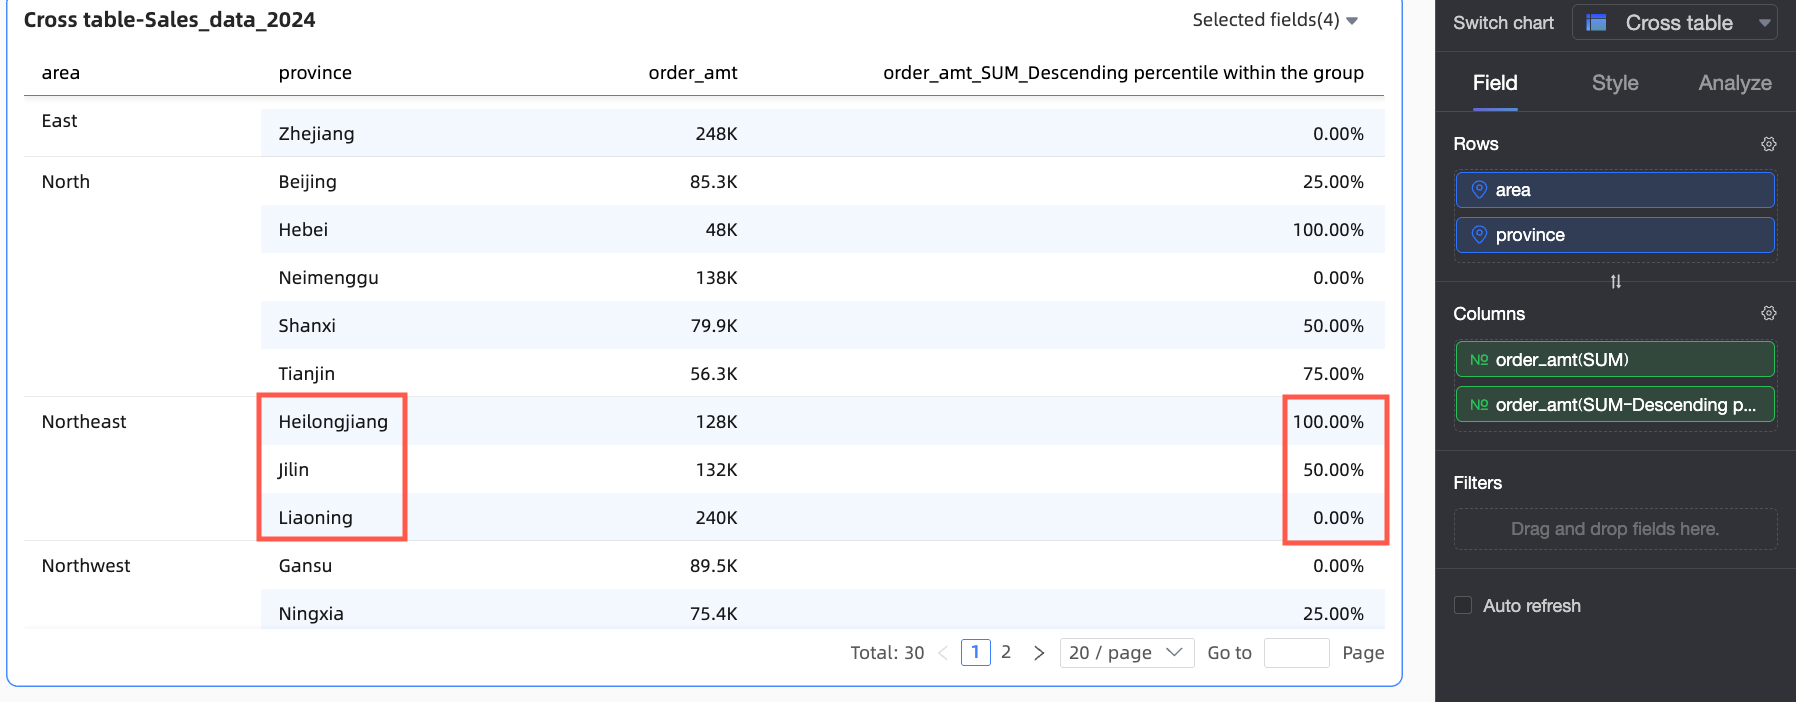Click the 89.5K order amount value
1796x702 pixels.
tap(713, 566)
